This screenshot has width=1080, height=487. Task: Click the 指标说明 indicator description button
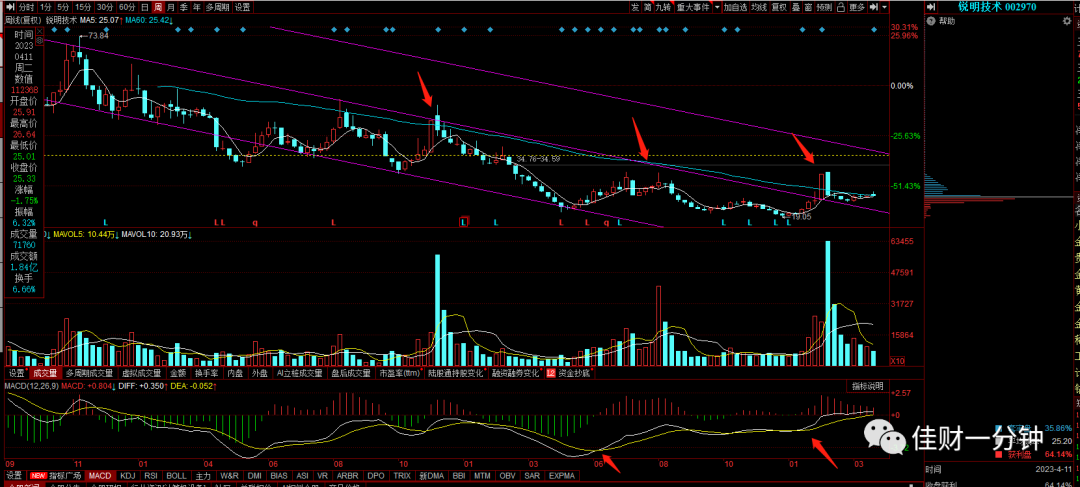(x=867, y=387)
